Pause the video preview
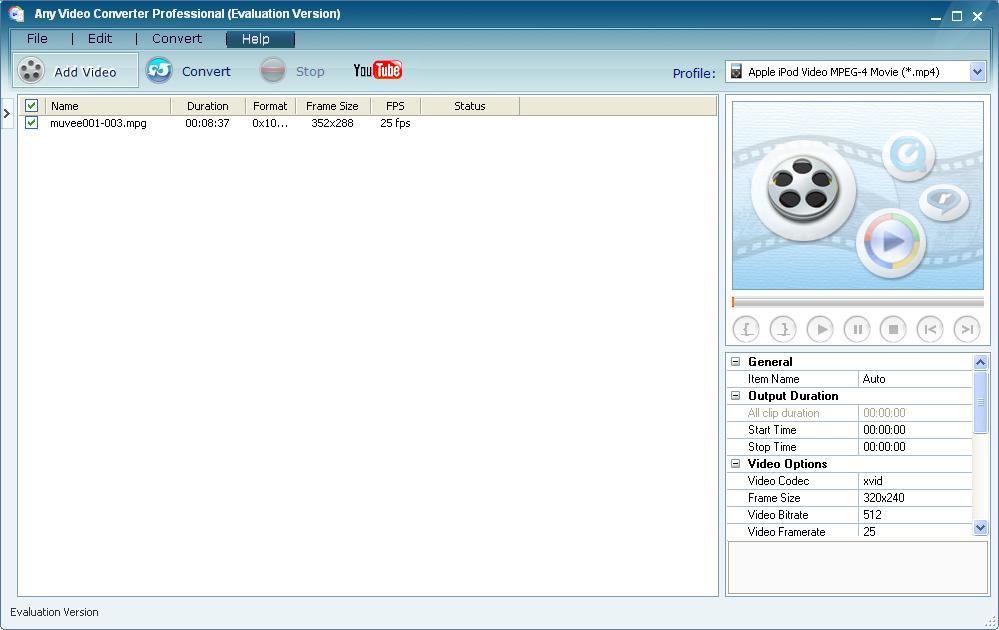 857,329
